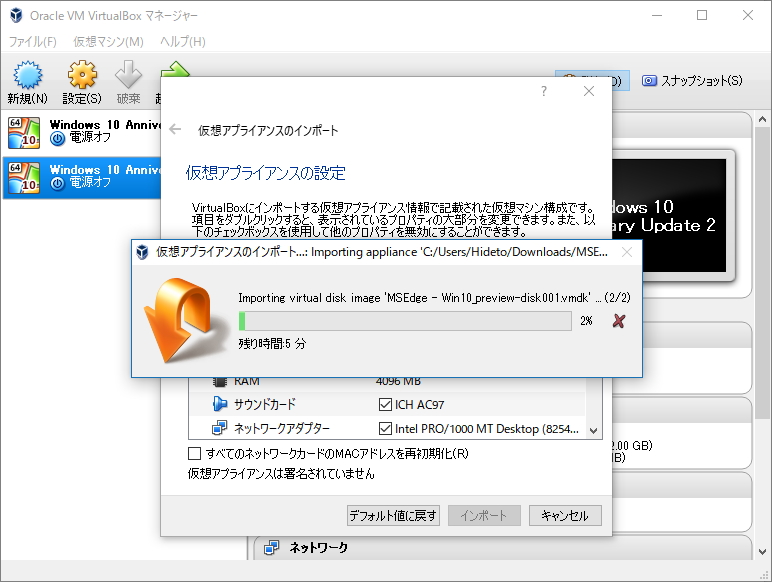Viewport: 772px width, 582px height.
Task: Click the インポート button
Action: click(x=484, y=516)
